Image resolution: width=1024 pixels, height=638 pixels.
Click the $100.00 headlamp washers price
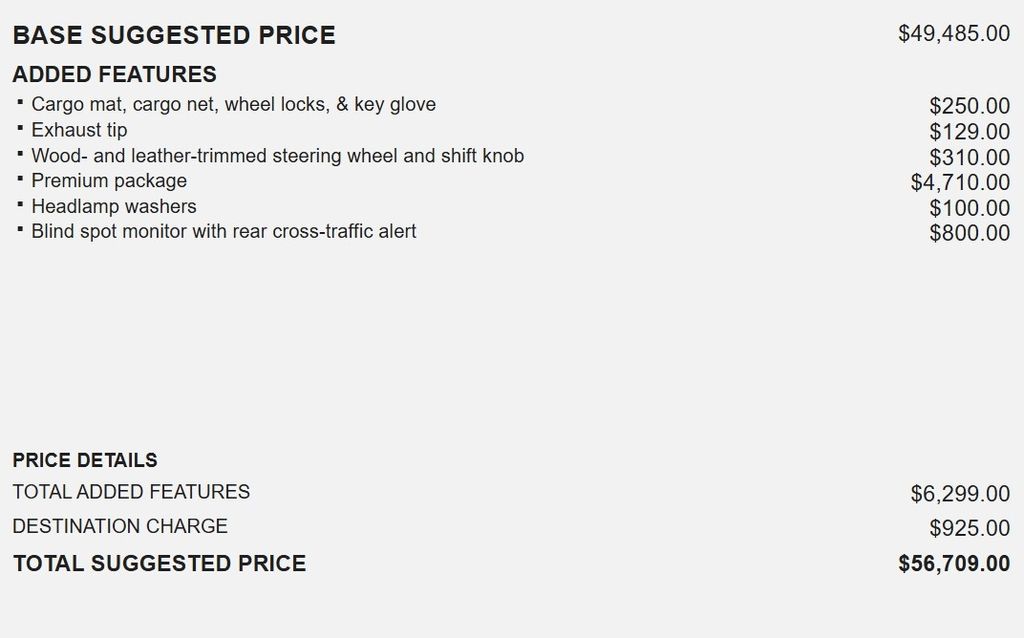969,208
